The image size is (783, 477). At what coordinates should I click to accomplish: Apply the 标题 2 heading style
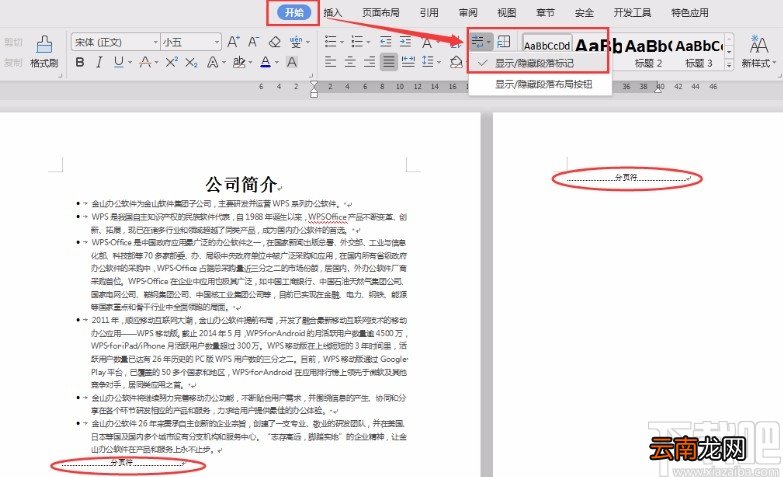(x=648, y=52)
